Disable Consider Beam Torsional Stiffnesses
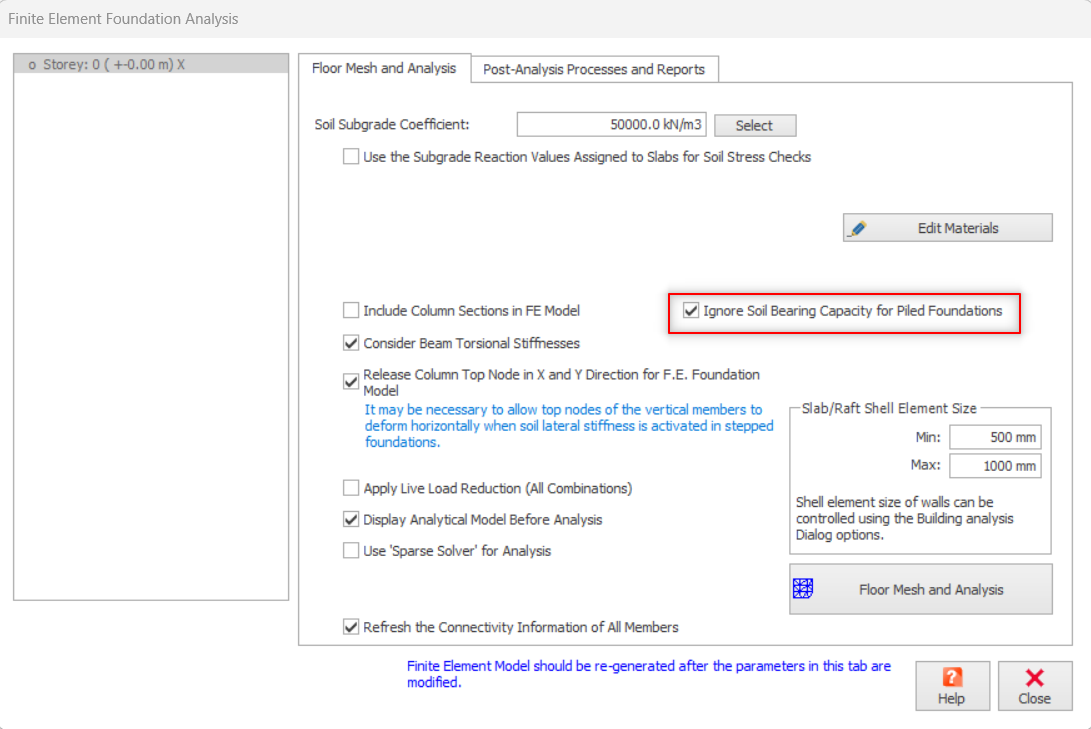This screenshot has height=729, width=1091. coord(351,343)
